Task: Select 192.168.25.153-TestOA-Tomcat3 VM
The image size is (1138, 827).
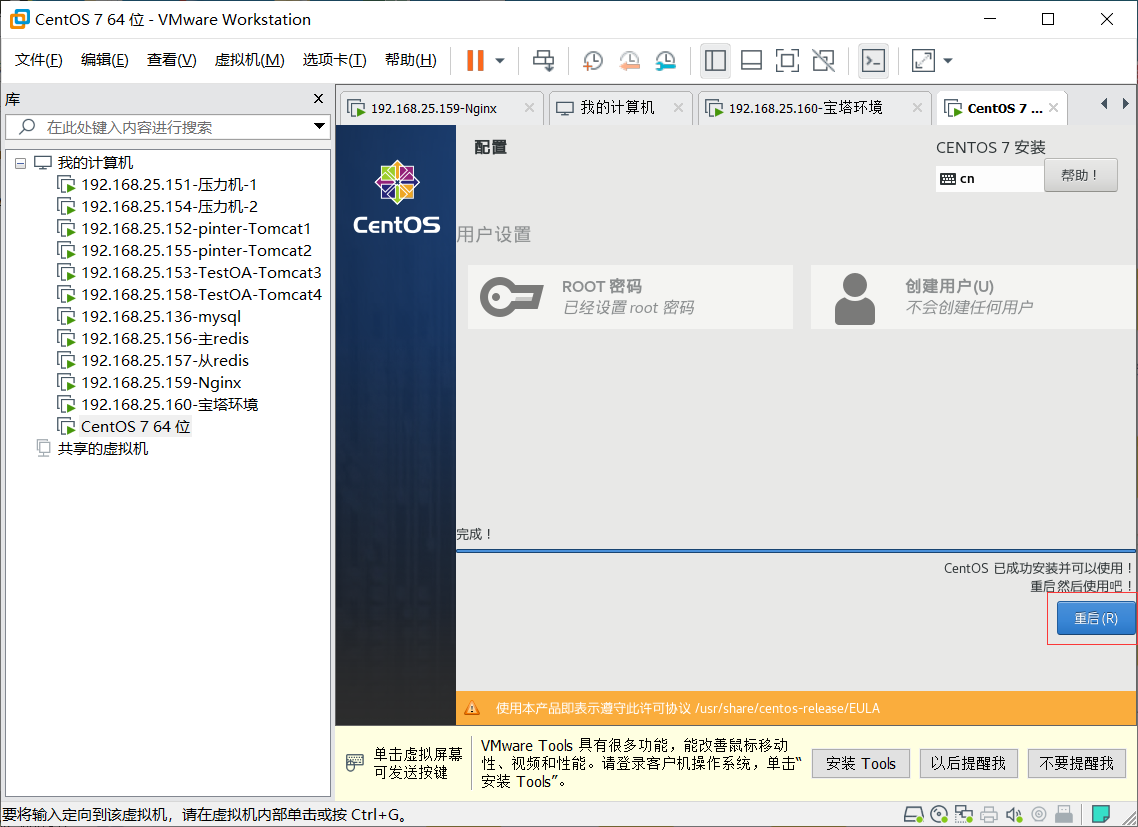Action: (201, 272)
